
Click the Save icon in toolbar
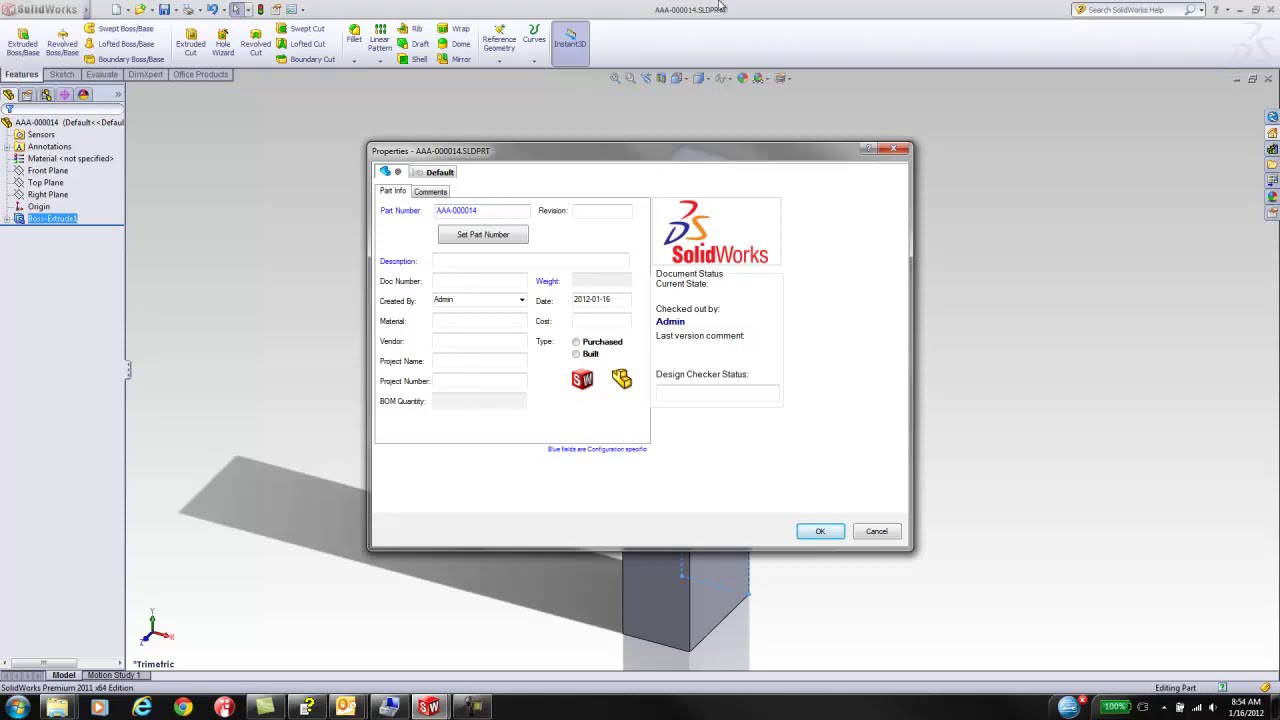pyautogui.click(x=164, y=9)
